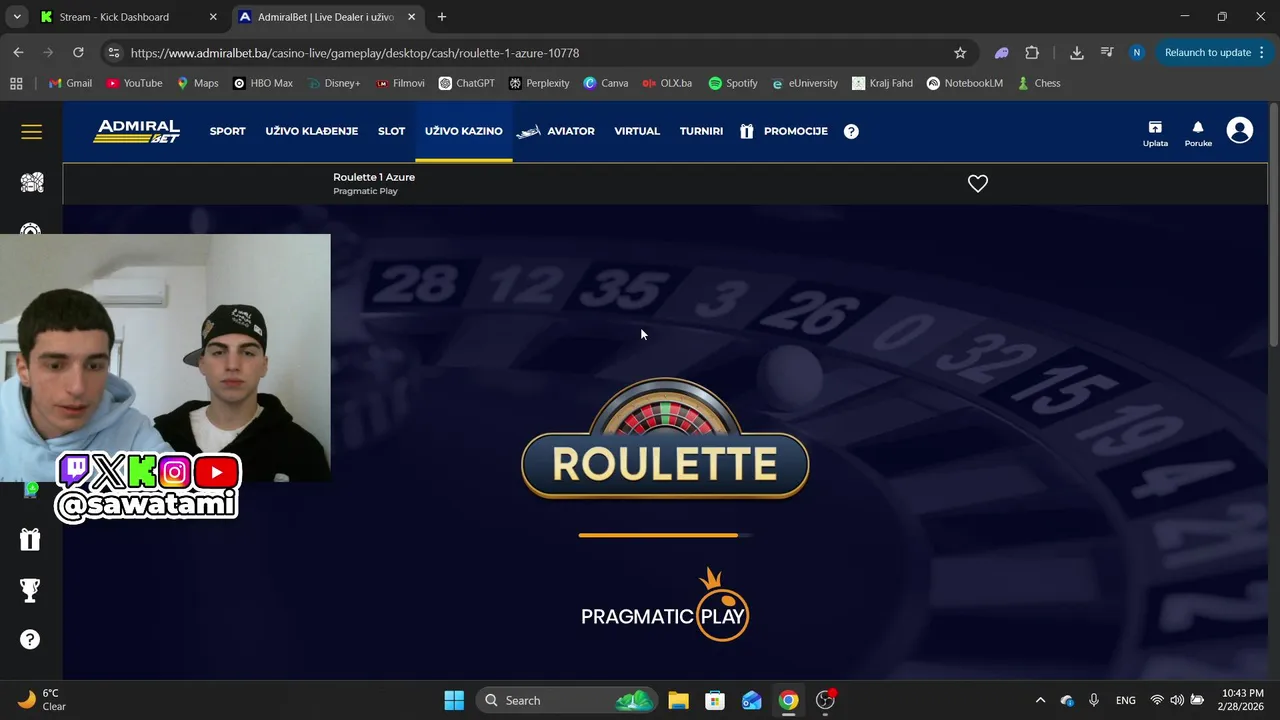Open the media controls icon
1280x720 pixels.
pos(1107,53)
